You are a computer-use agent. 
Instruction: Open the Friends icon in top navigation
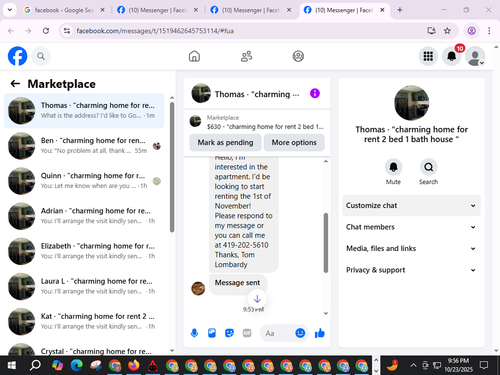point(246,56)
